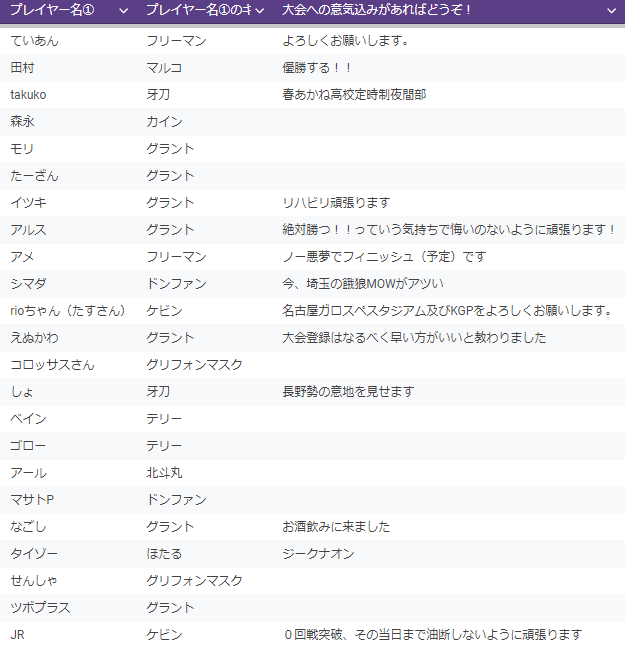Click the character cell カイン
The width and height of the screenshot is (625, 647).
pos(164,122)
